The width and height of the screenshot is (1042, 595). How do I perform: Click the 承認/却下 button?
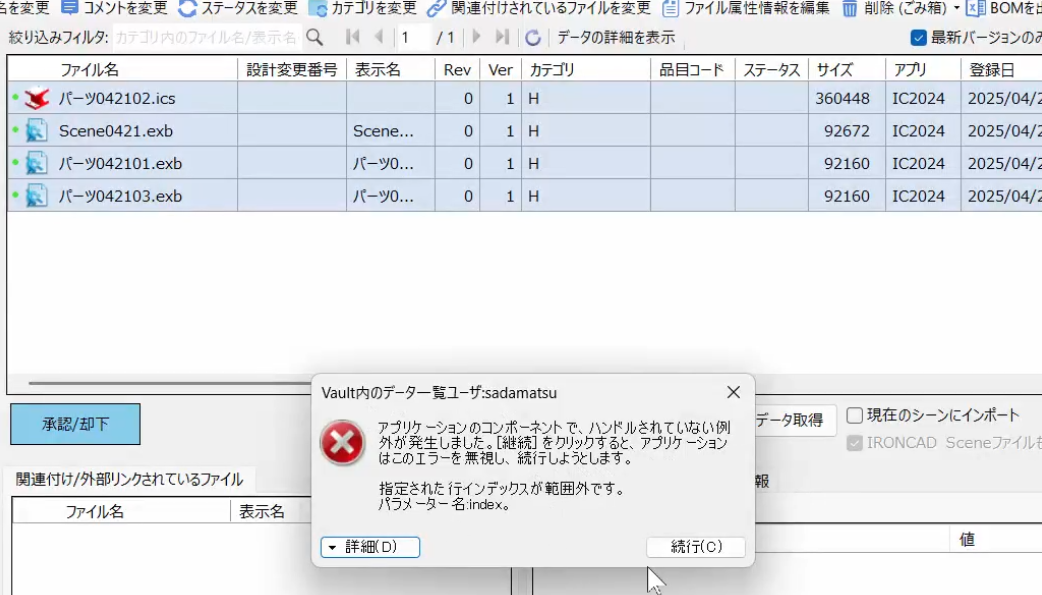[74, 424]
